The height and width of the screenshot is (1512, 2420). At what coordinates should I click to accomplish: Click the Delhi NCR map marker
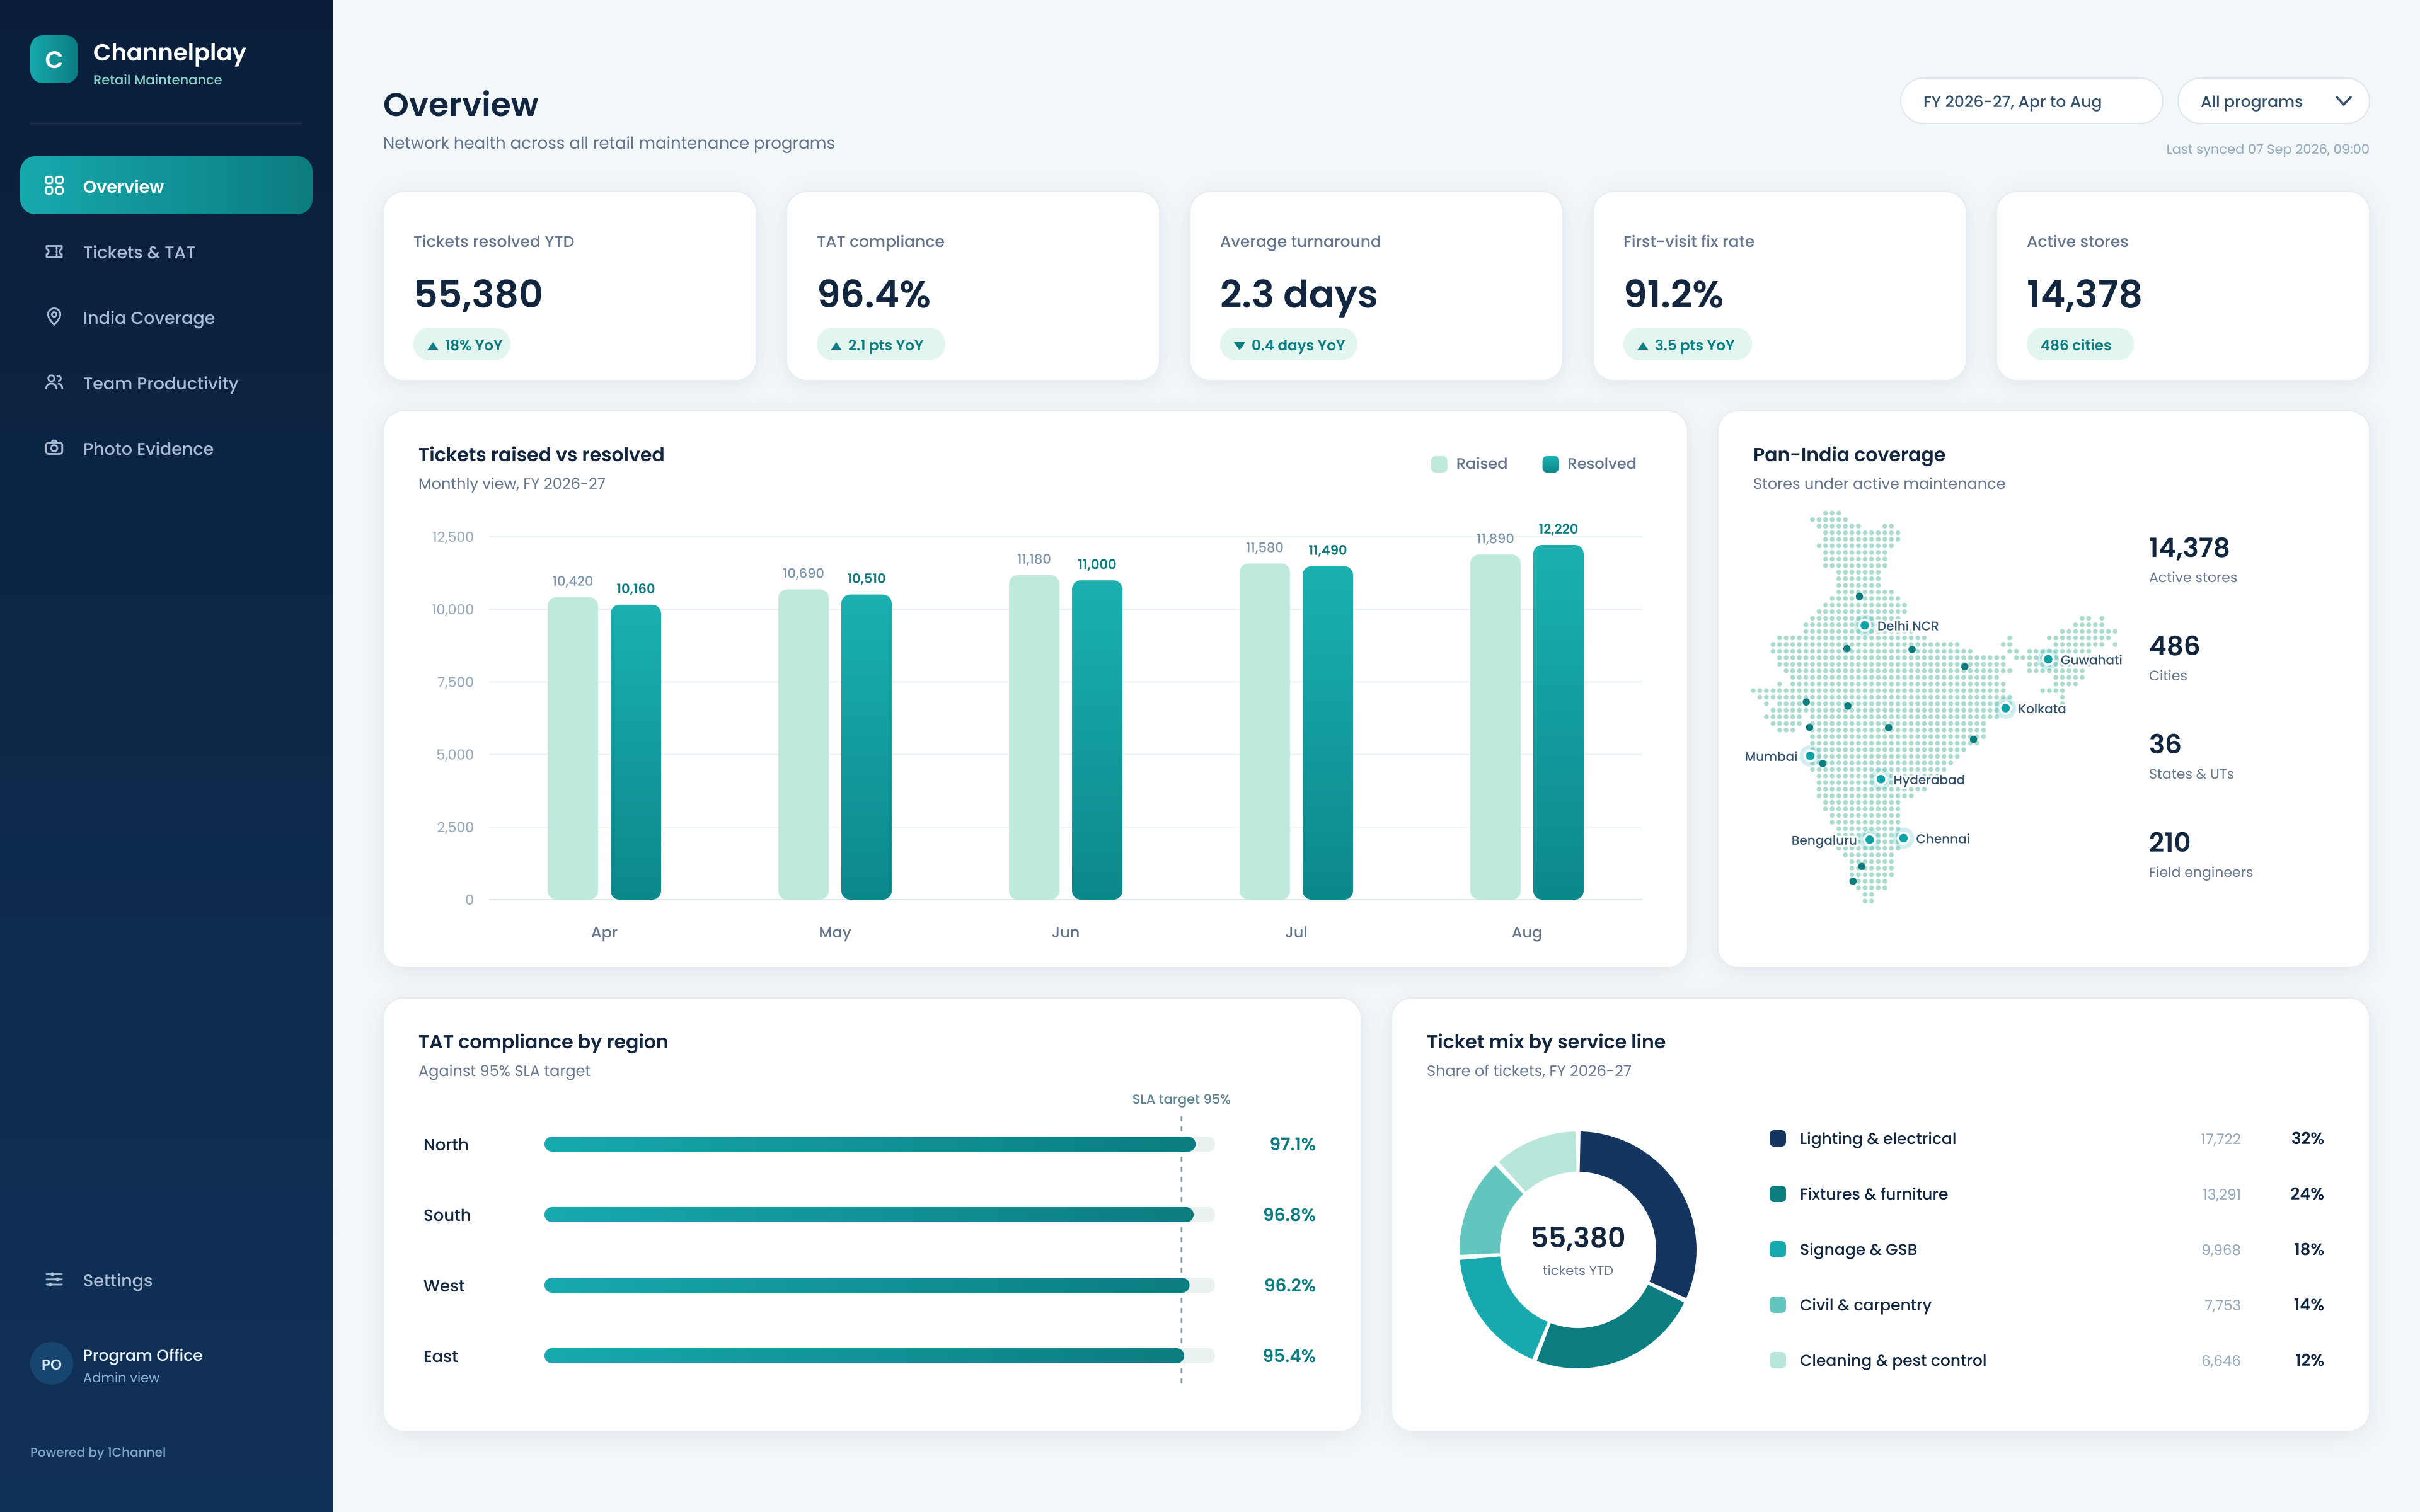coord(1865,626)
